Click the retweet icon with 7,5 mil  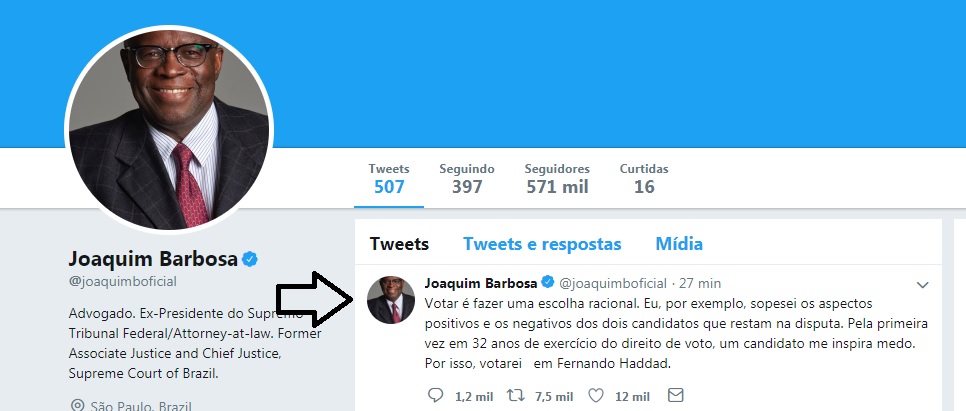[515, 396]
